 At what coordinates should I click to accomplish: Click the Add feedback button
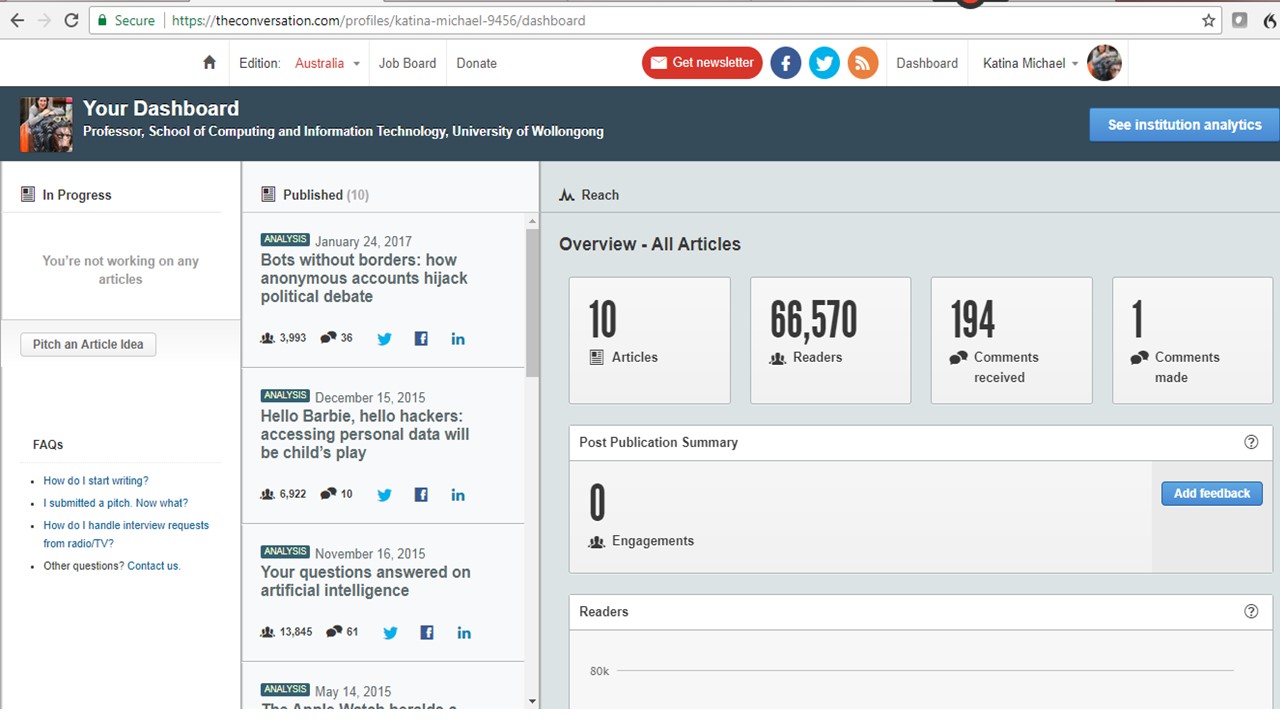1212,493
